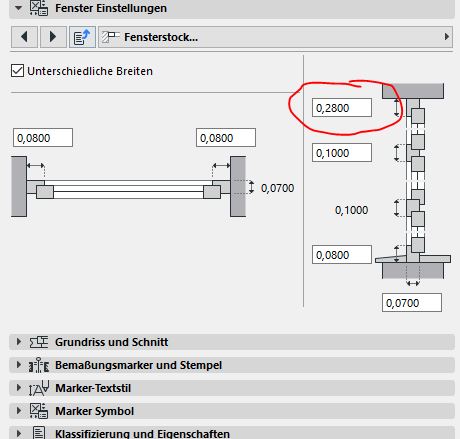Expand the Marker-Textstil panel
This screenshot has height=439, width=460.
(19, 388)
